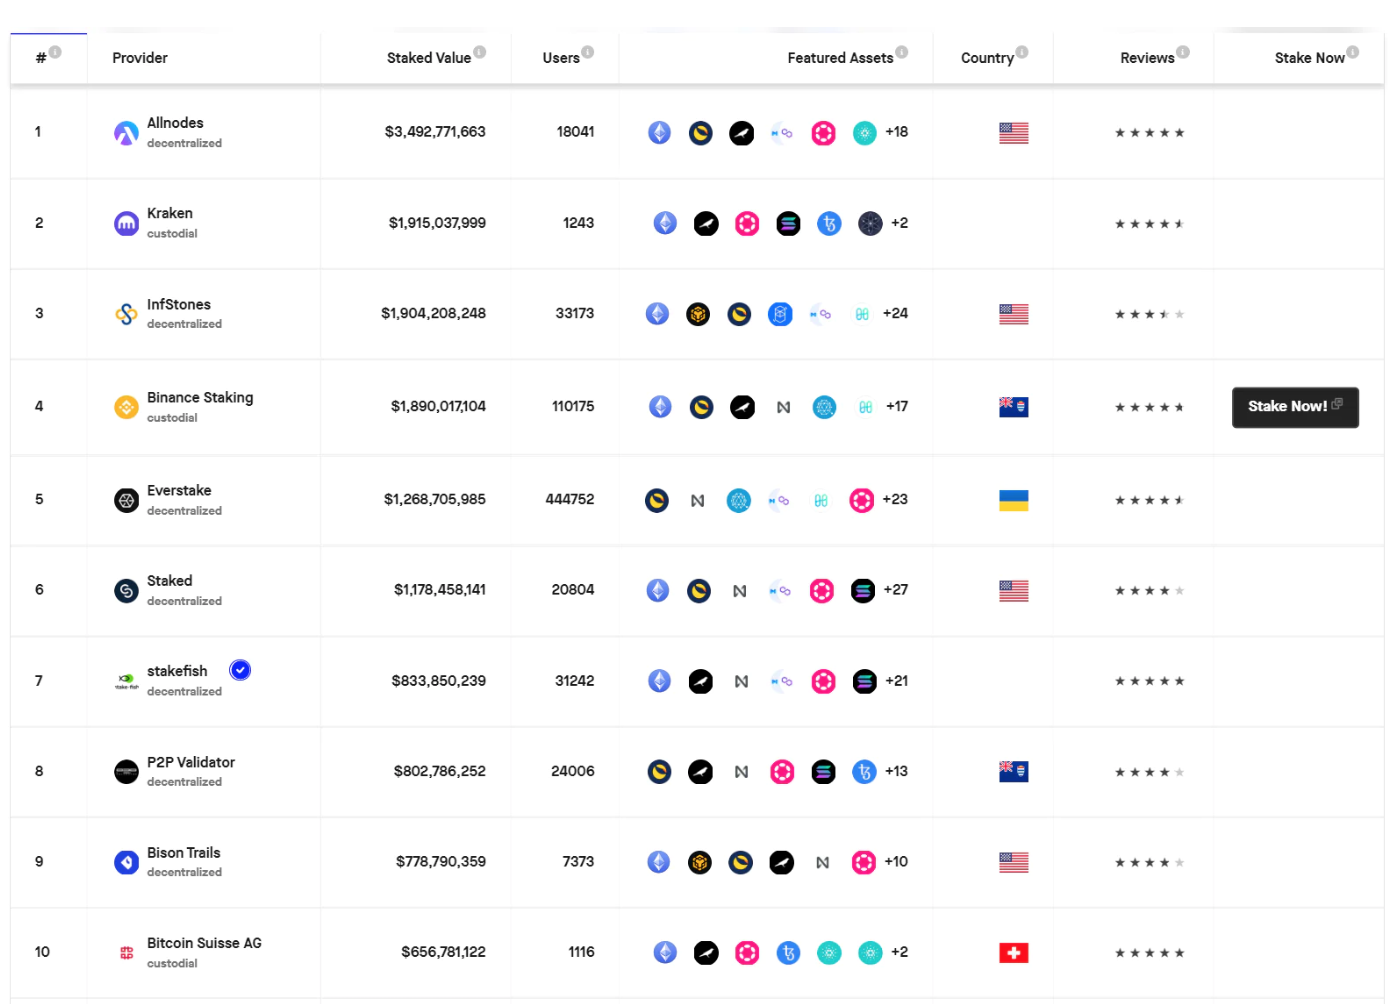Open the Everstake provider link
The height and width of the screenshot is (1004, 1394).
179,490
